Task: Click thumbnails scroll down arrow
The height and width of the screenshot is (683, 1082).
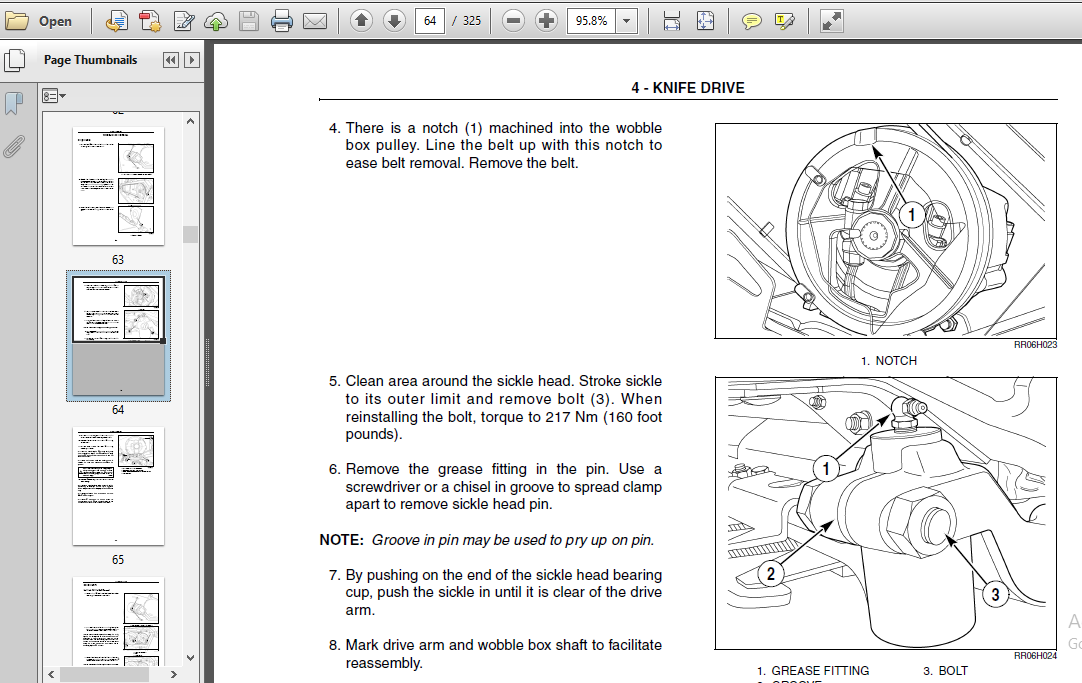Action: 190,657
